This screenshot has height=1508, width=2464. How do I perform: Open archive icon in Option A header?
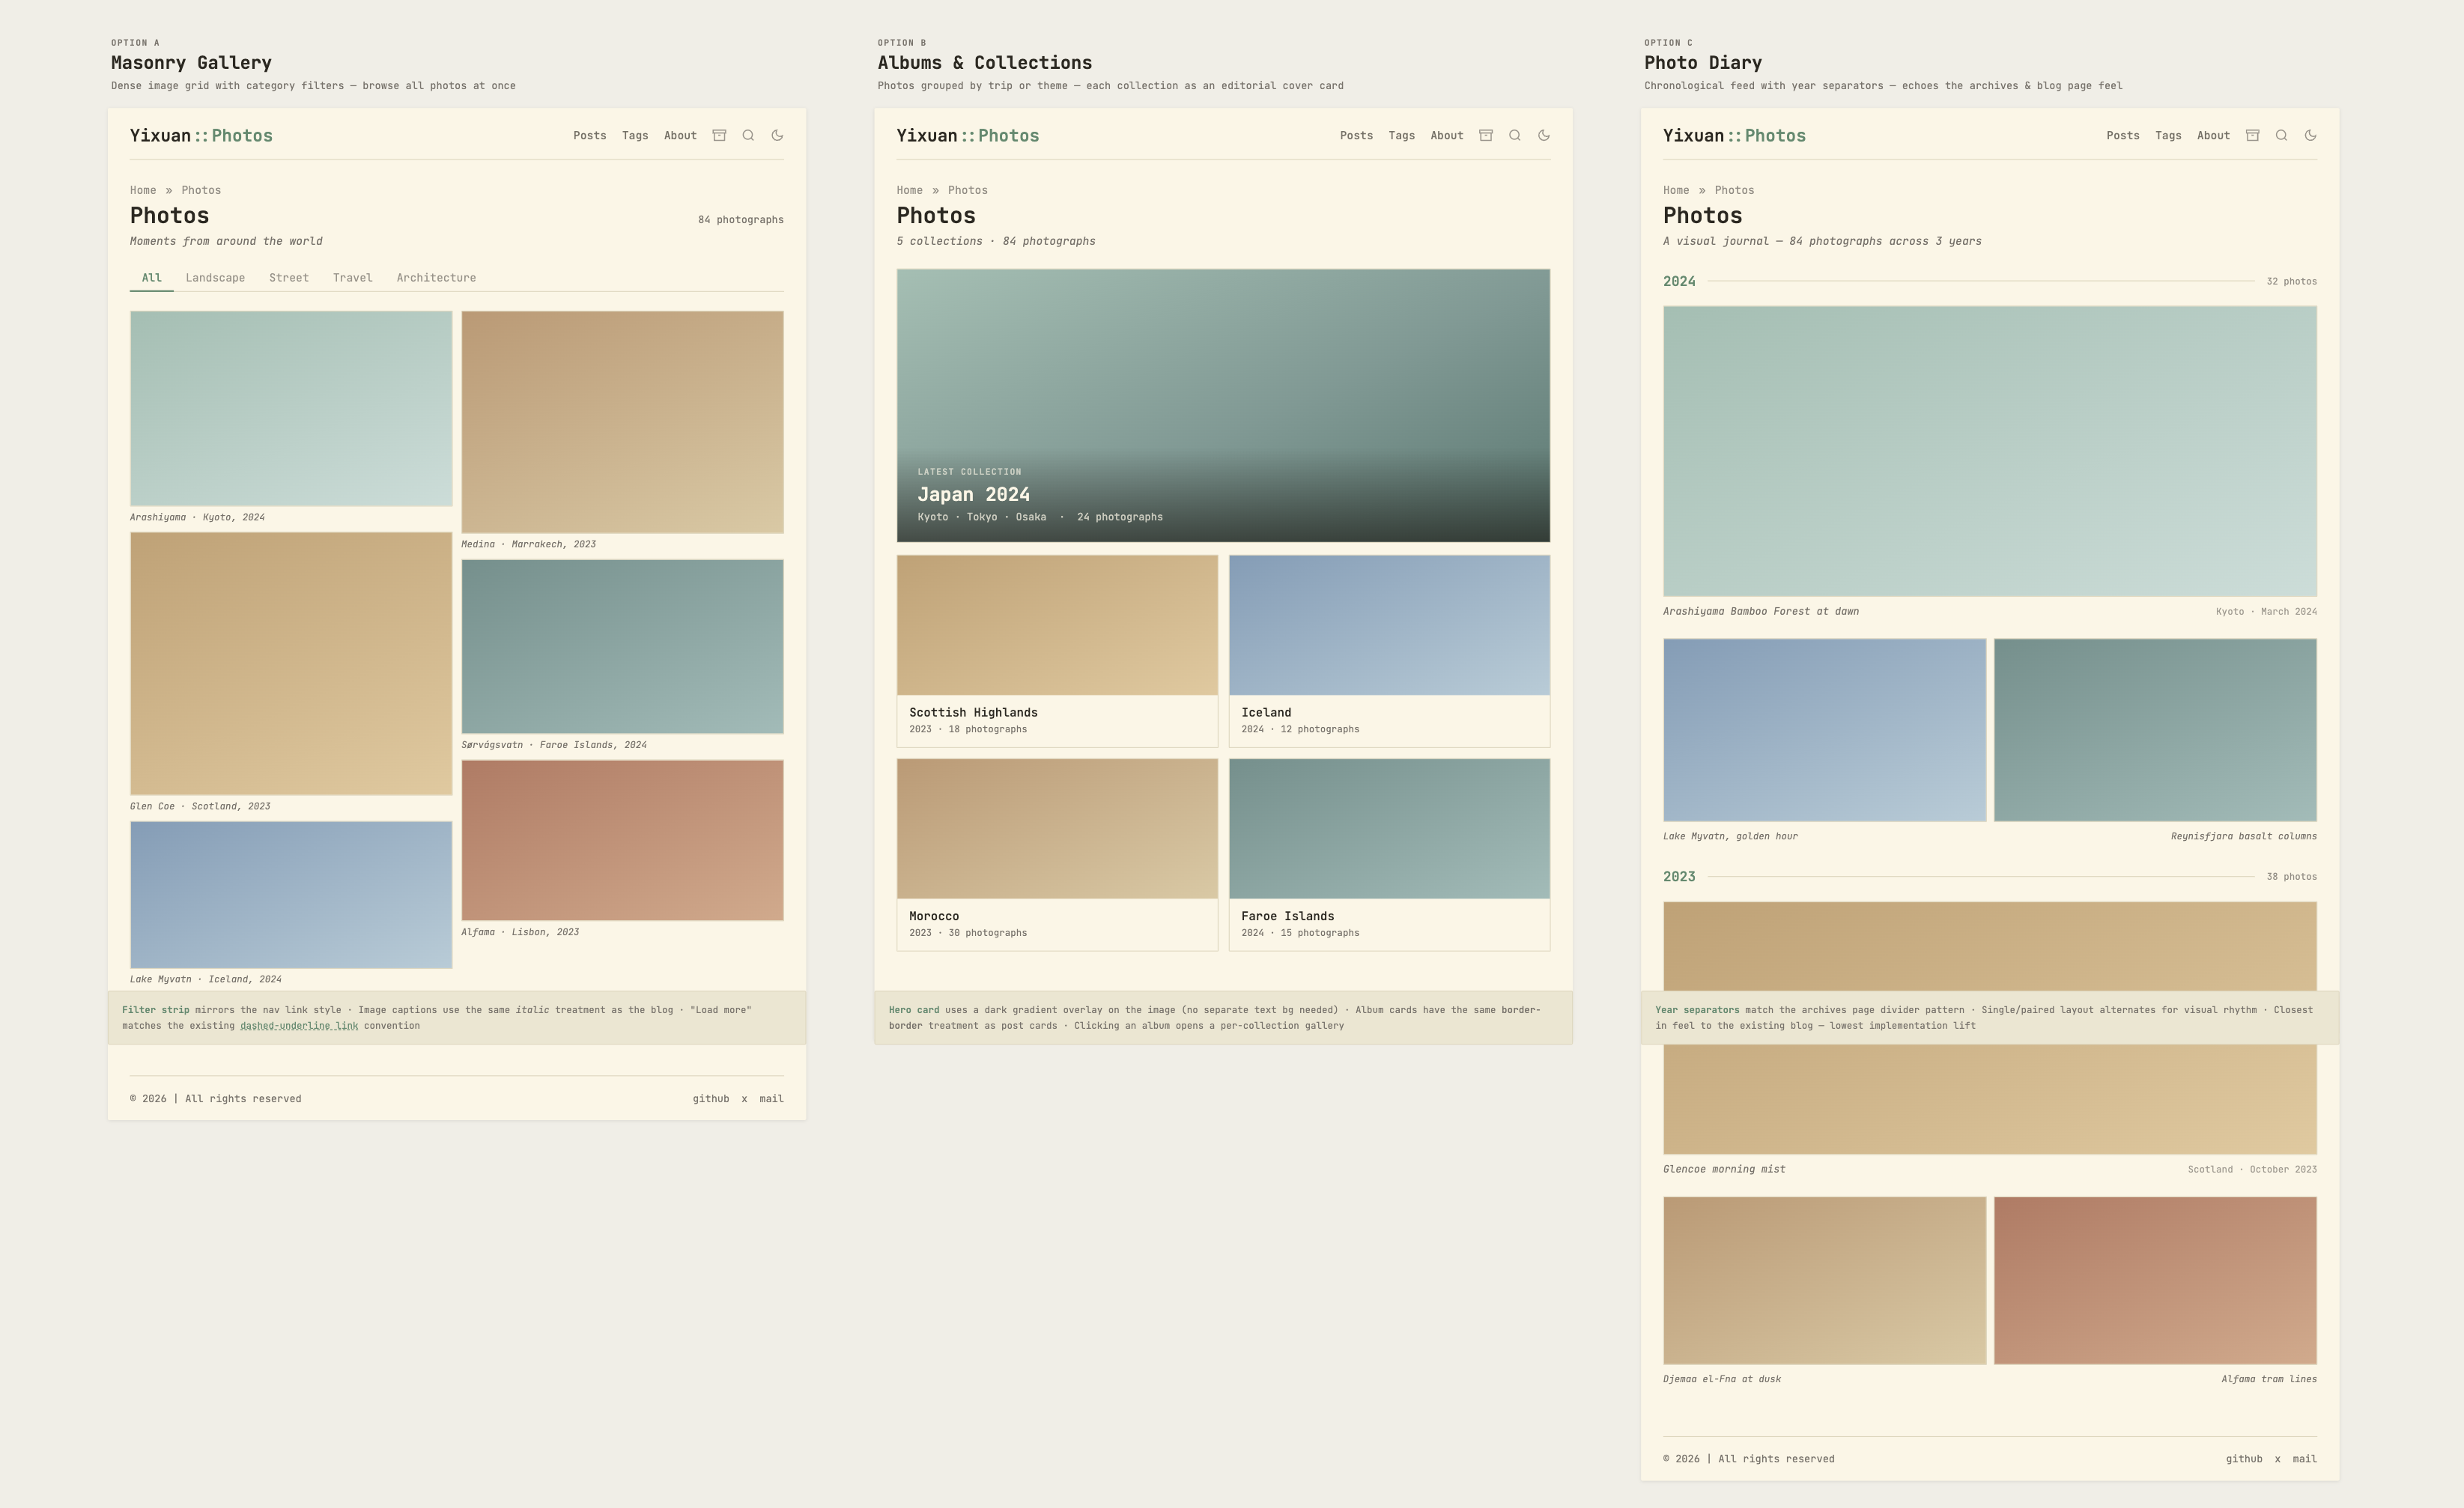coord(719,135)
